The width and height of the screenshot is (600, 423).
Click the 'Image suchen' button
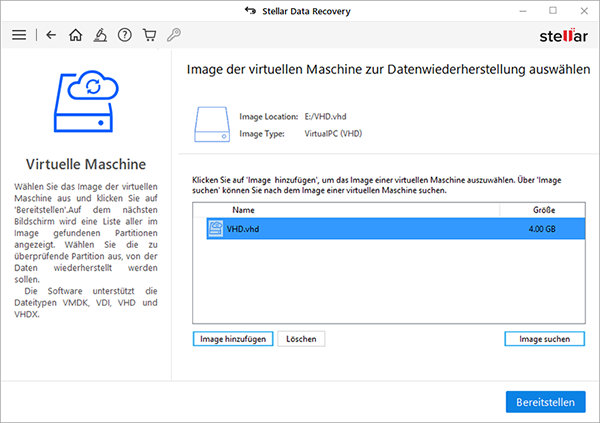point(545,339)
